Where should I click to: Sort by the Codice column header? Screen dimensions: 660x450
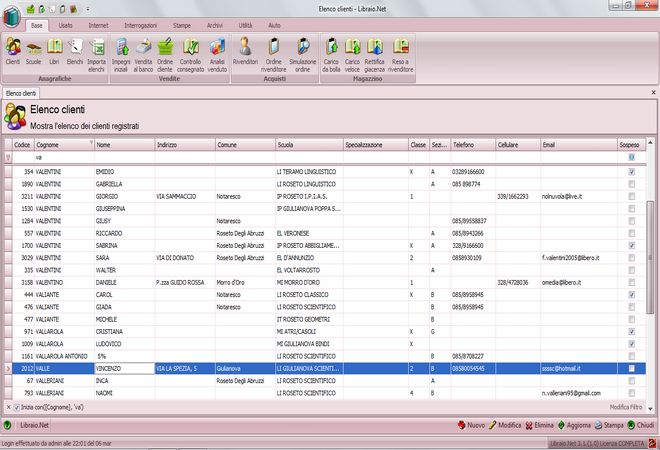click(x=23, y=145)
